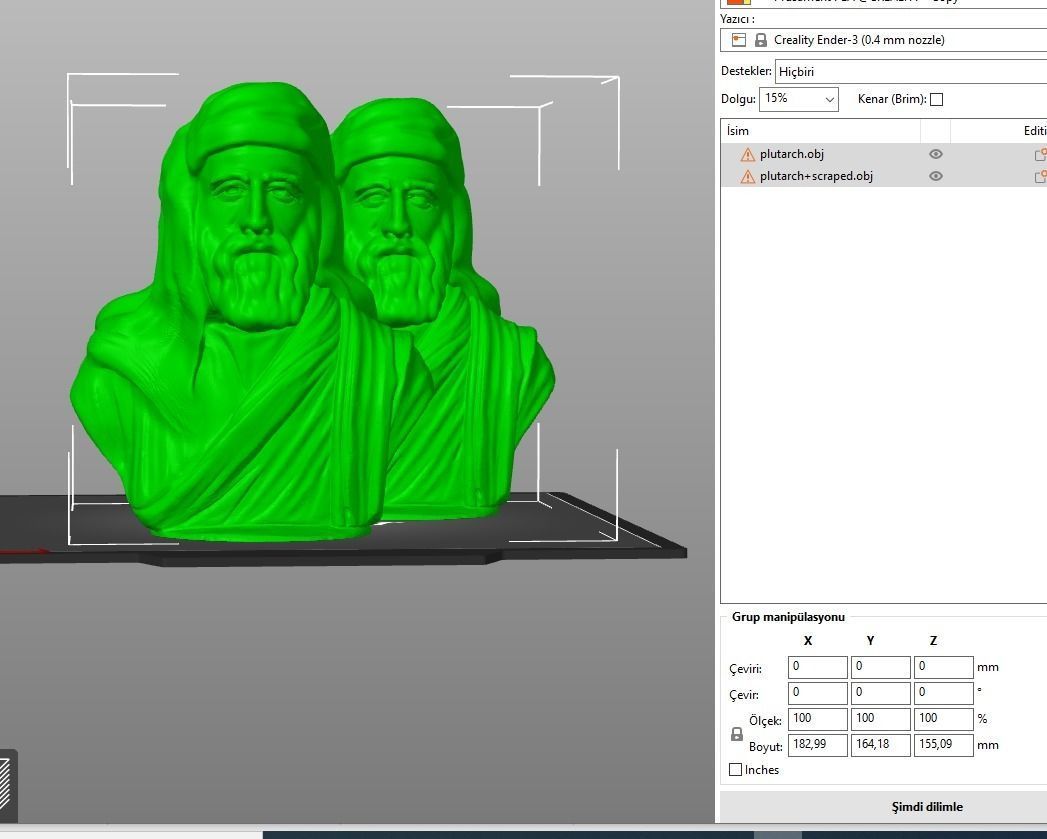Click the Boyut Y field showing 164,18

click(x=881, y=745)
